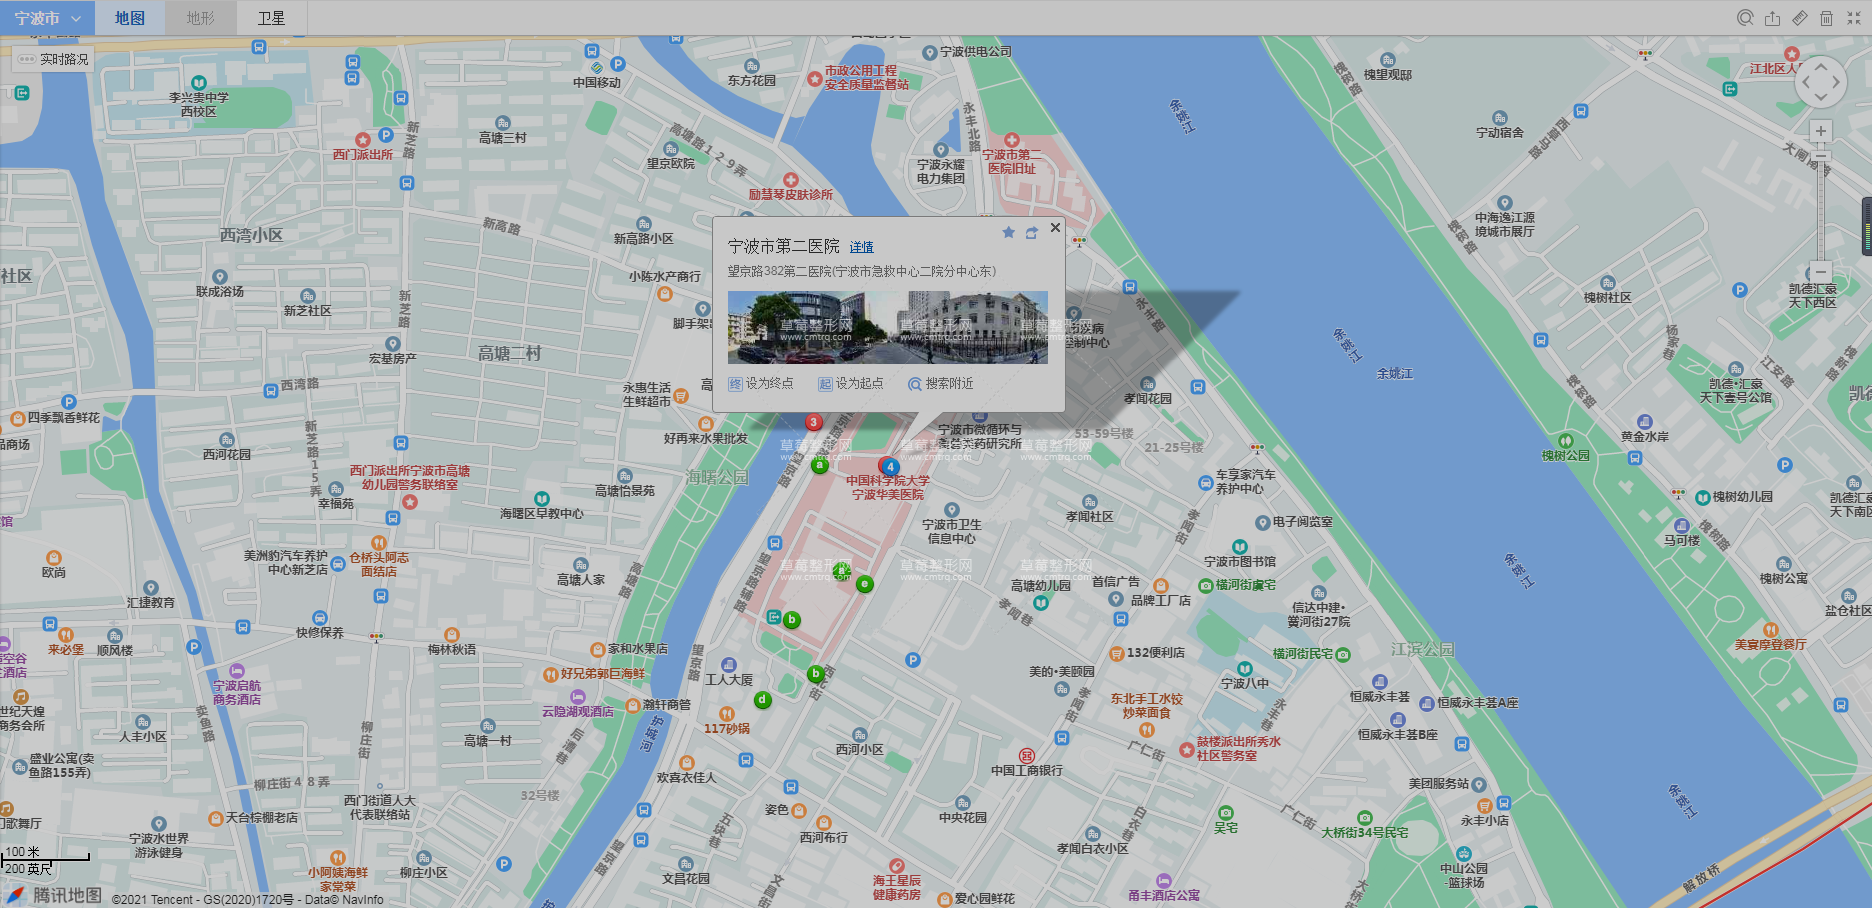The width and height of the screenshot is (1872, 908).
Task: Click 设为终点 to set as destination
Action: click(x=761, y=383)
